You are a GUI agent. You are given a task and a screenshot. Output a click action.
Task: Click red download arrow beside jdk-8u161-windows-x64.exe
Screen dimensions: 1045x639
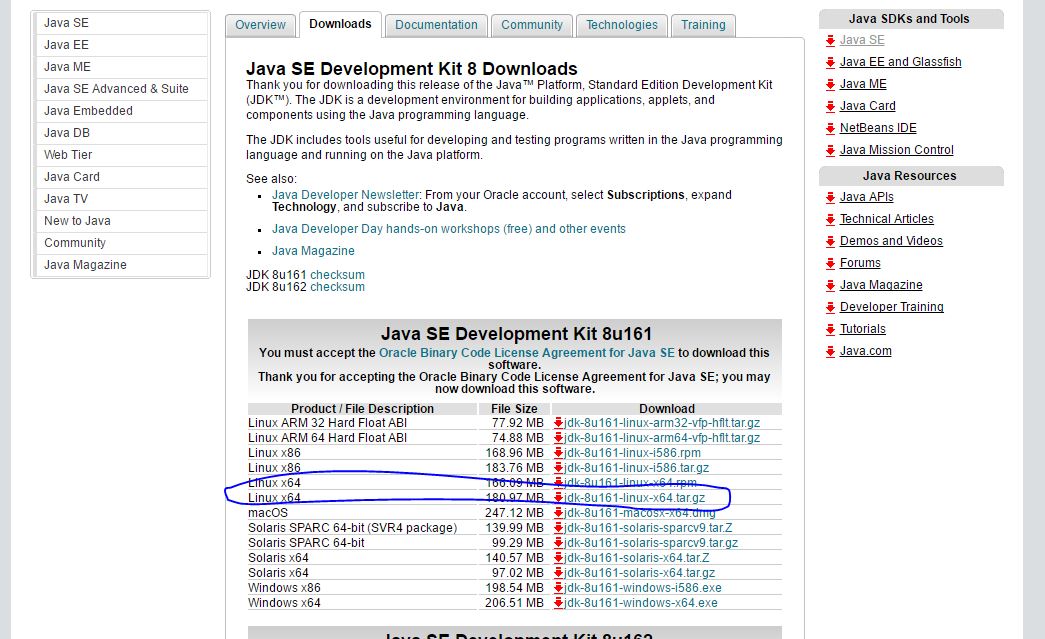tap(558, 603)
